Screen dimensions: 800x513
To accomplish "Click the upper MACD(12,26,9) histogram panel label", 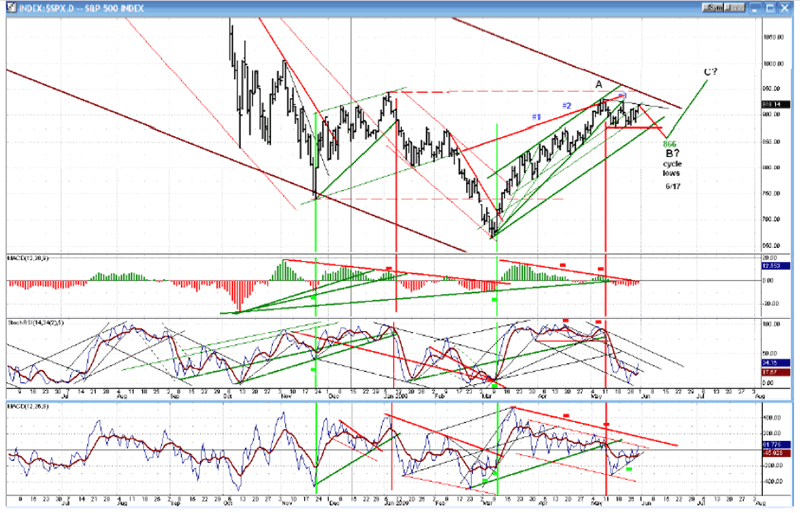I will click(28, 258).
